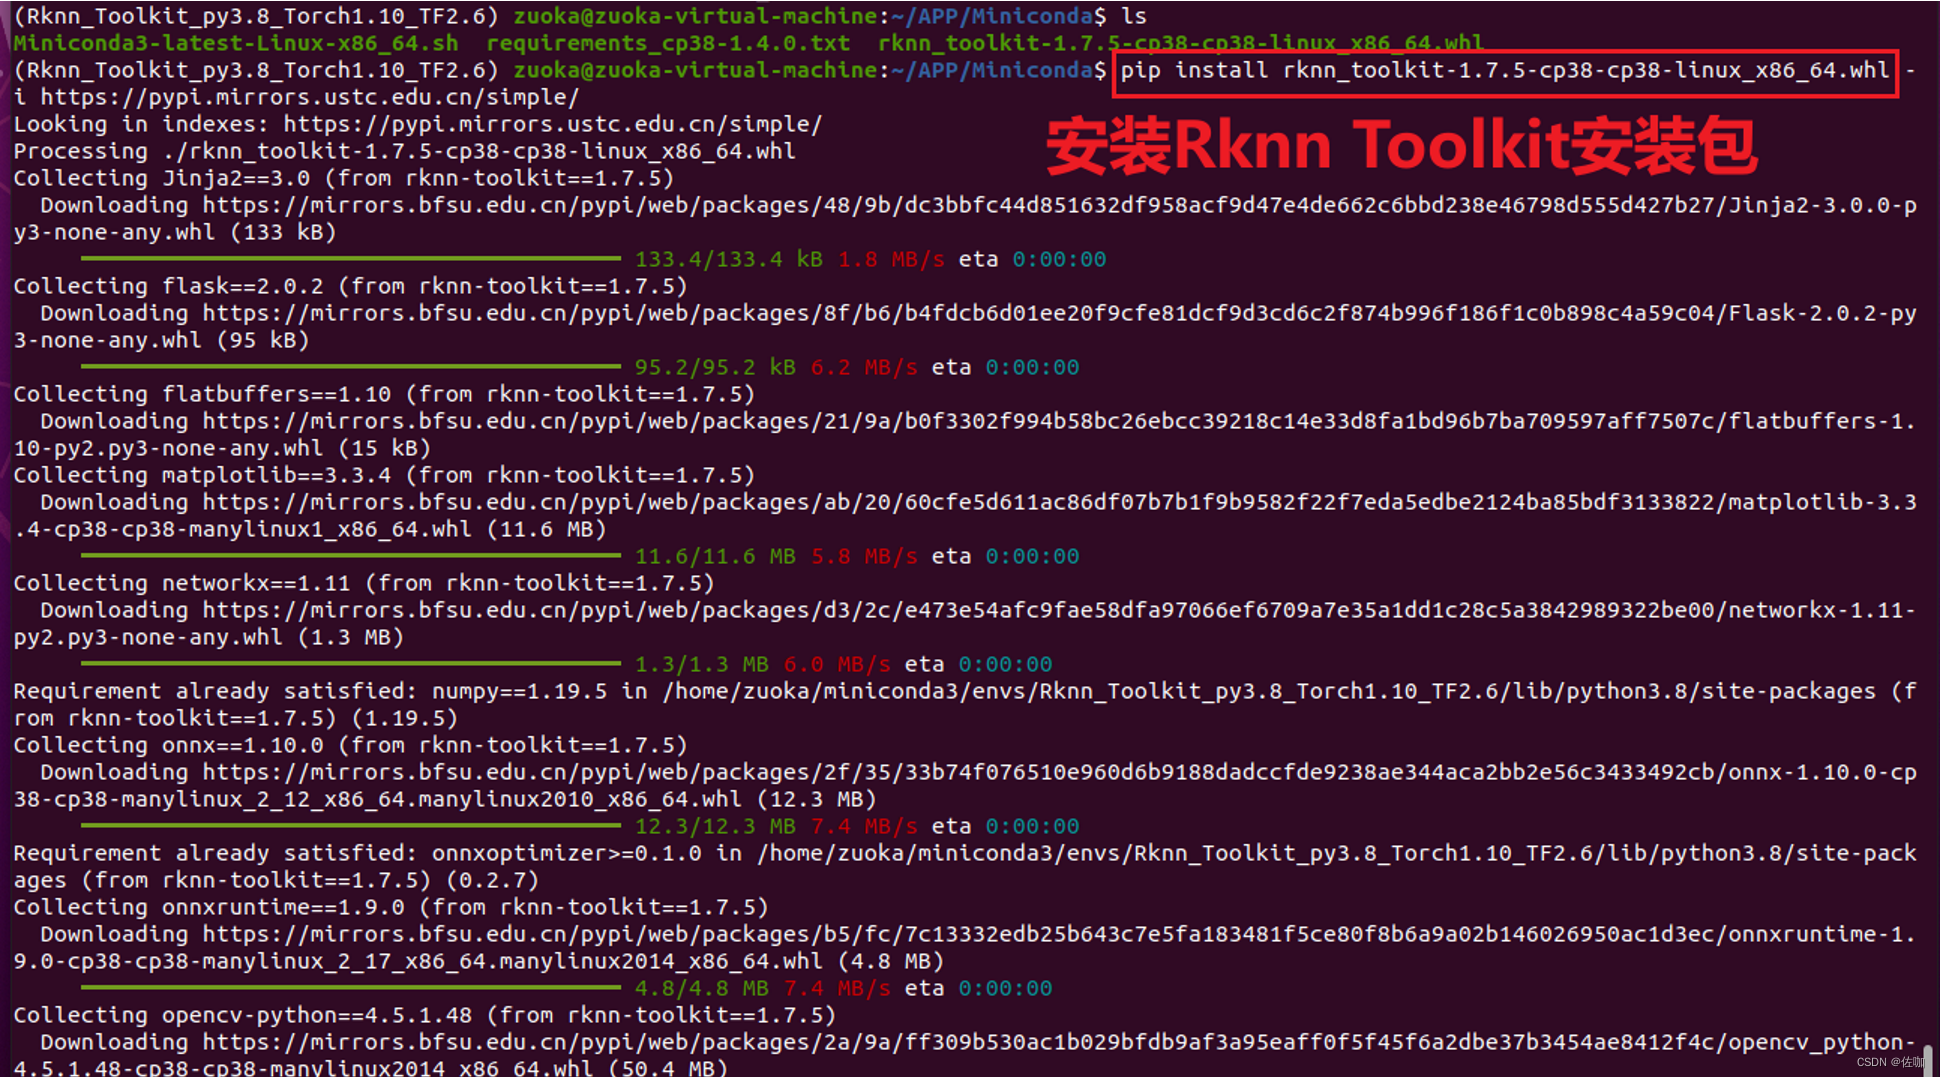1940x1078 pixels.
Task: Click 'Collecting flask==2.0.2' line
Action: tap(350, 286)
